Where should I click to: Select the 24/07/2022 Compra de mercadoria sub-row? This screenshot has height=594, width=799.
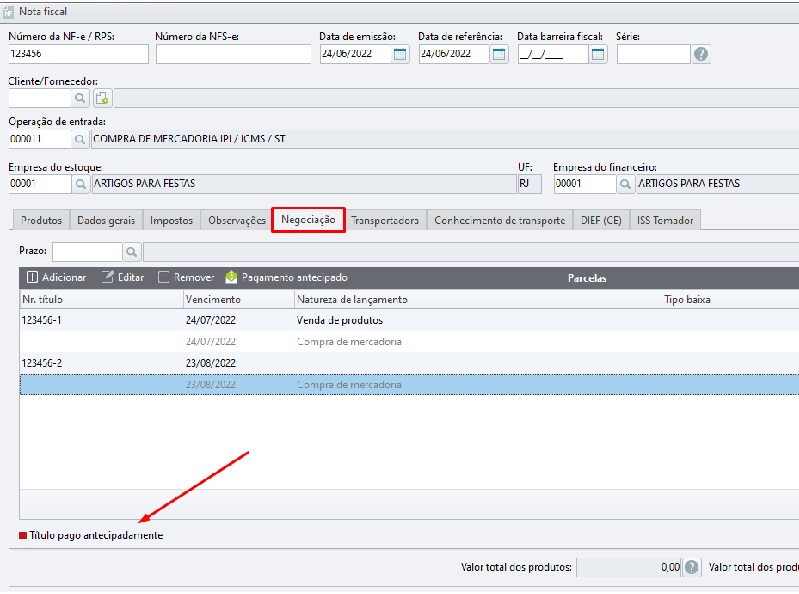(x=409, y=342)
